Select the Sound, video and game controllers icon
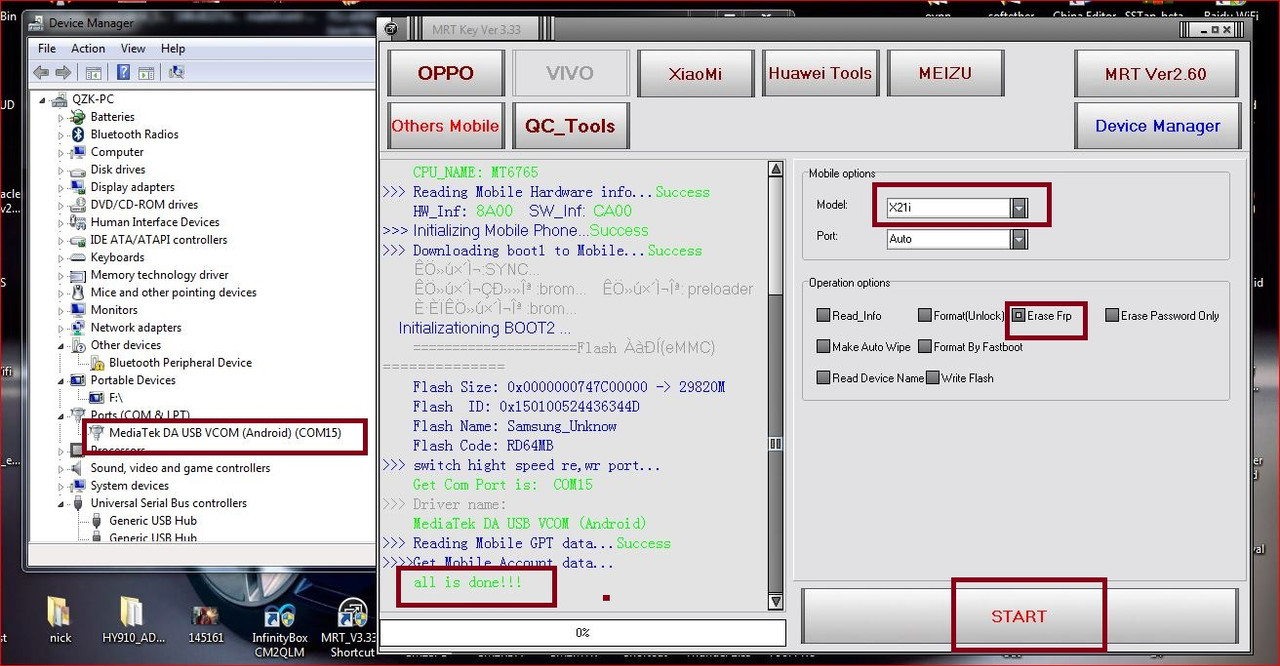Viewport: 1280px width, 666px height. 78,468
